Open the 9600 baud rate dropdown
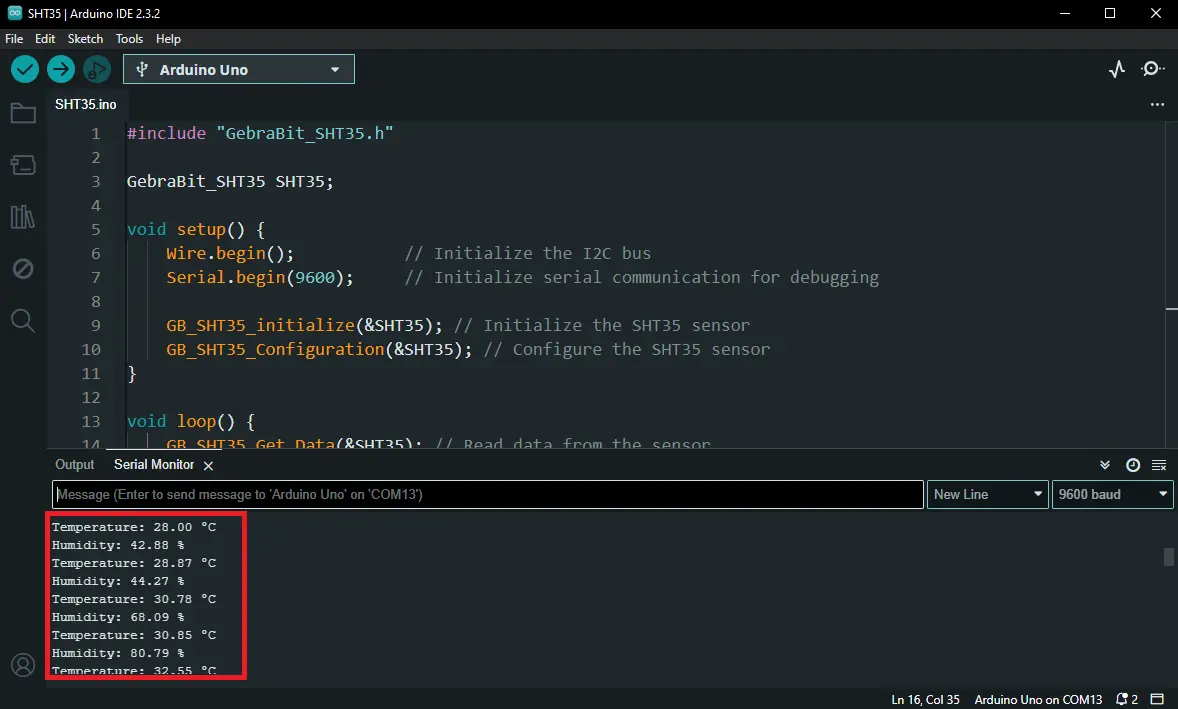The height and width of the screenshot is (709, 1178). click(1112, 494)
